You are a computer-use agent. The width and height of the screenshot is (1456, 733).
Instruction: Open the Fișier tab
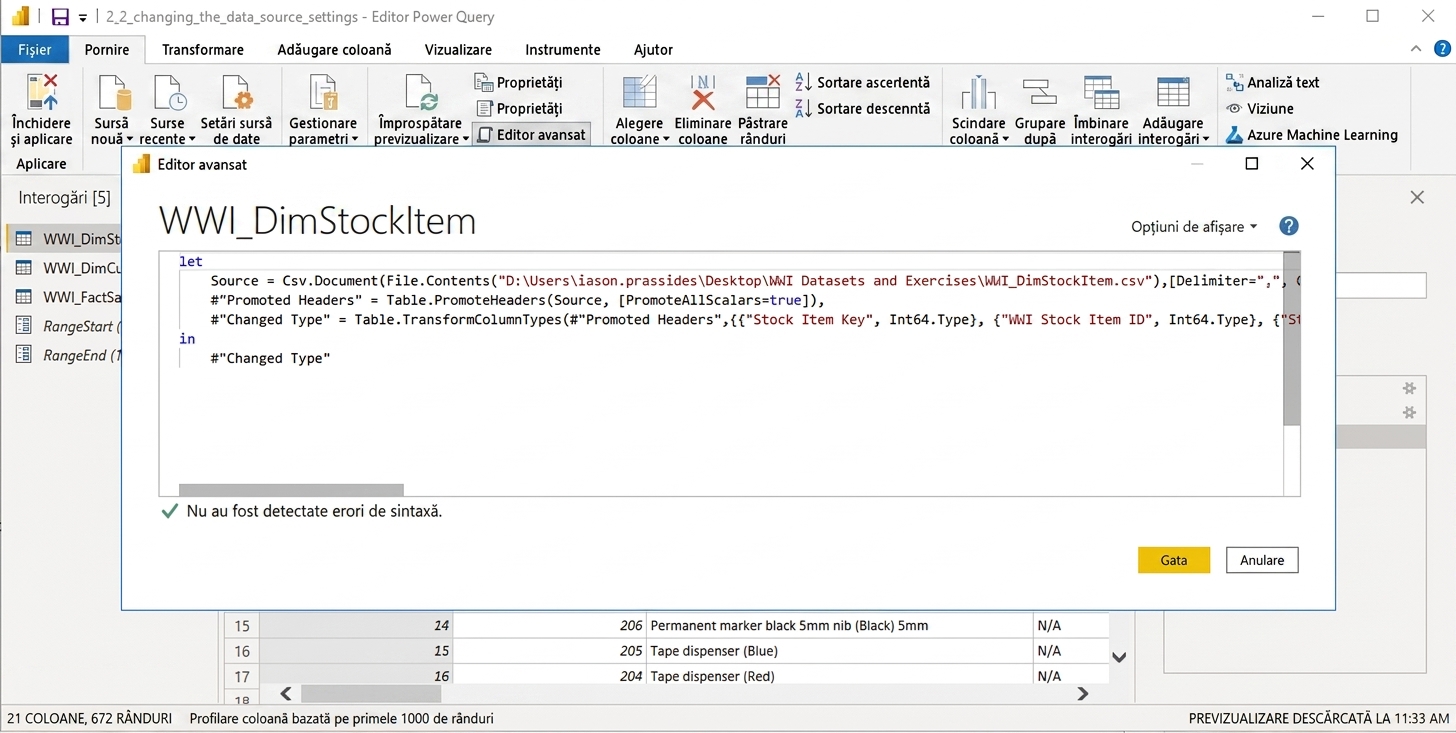pos(35,50)
